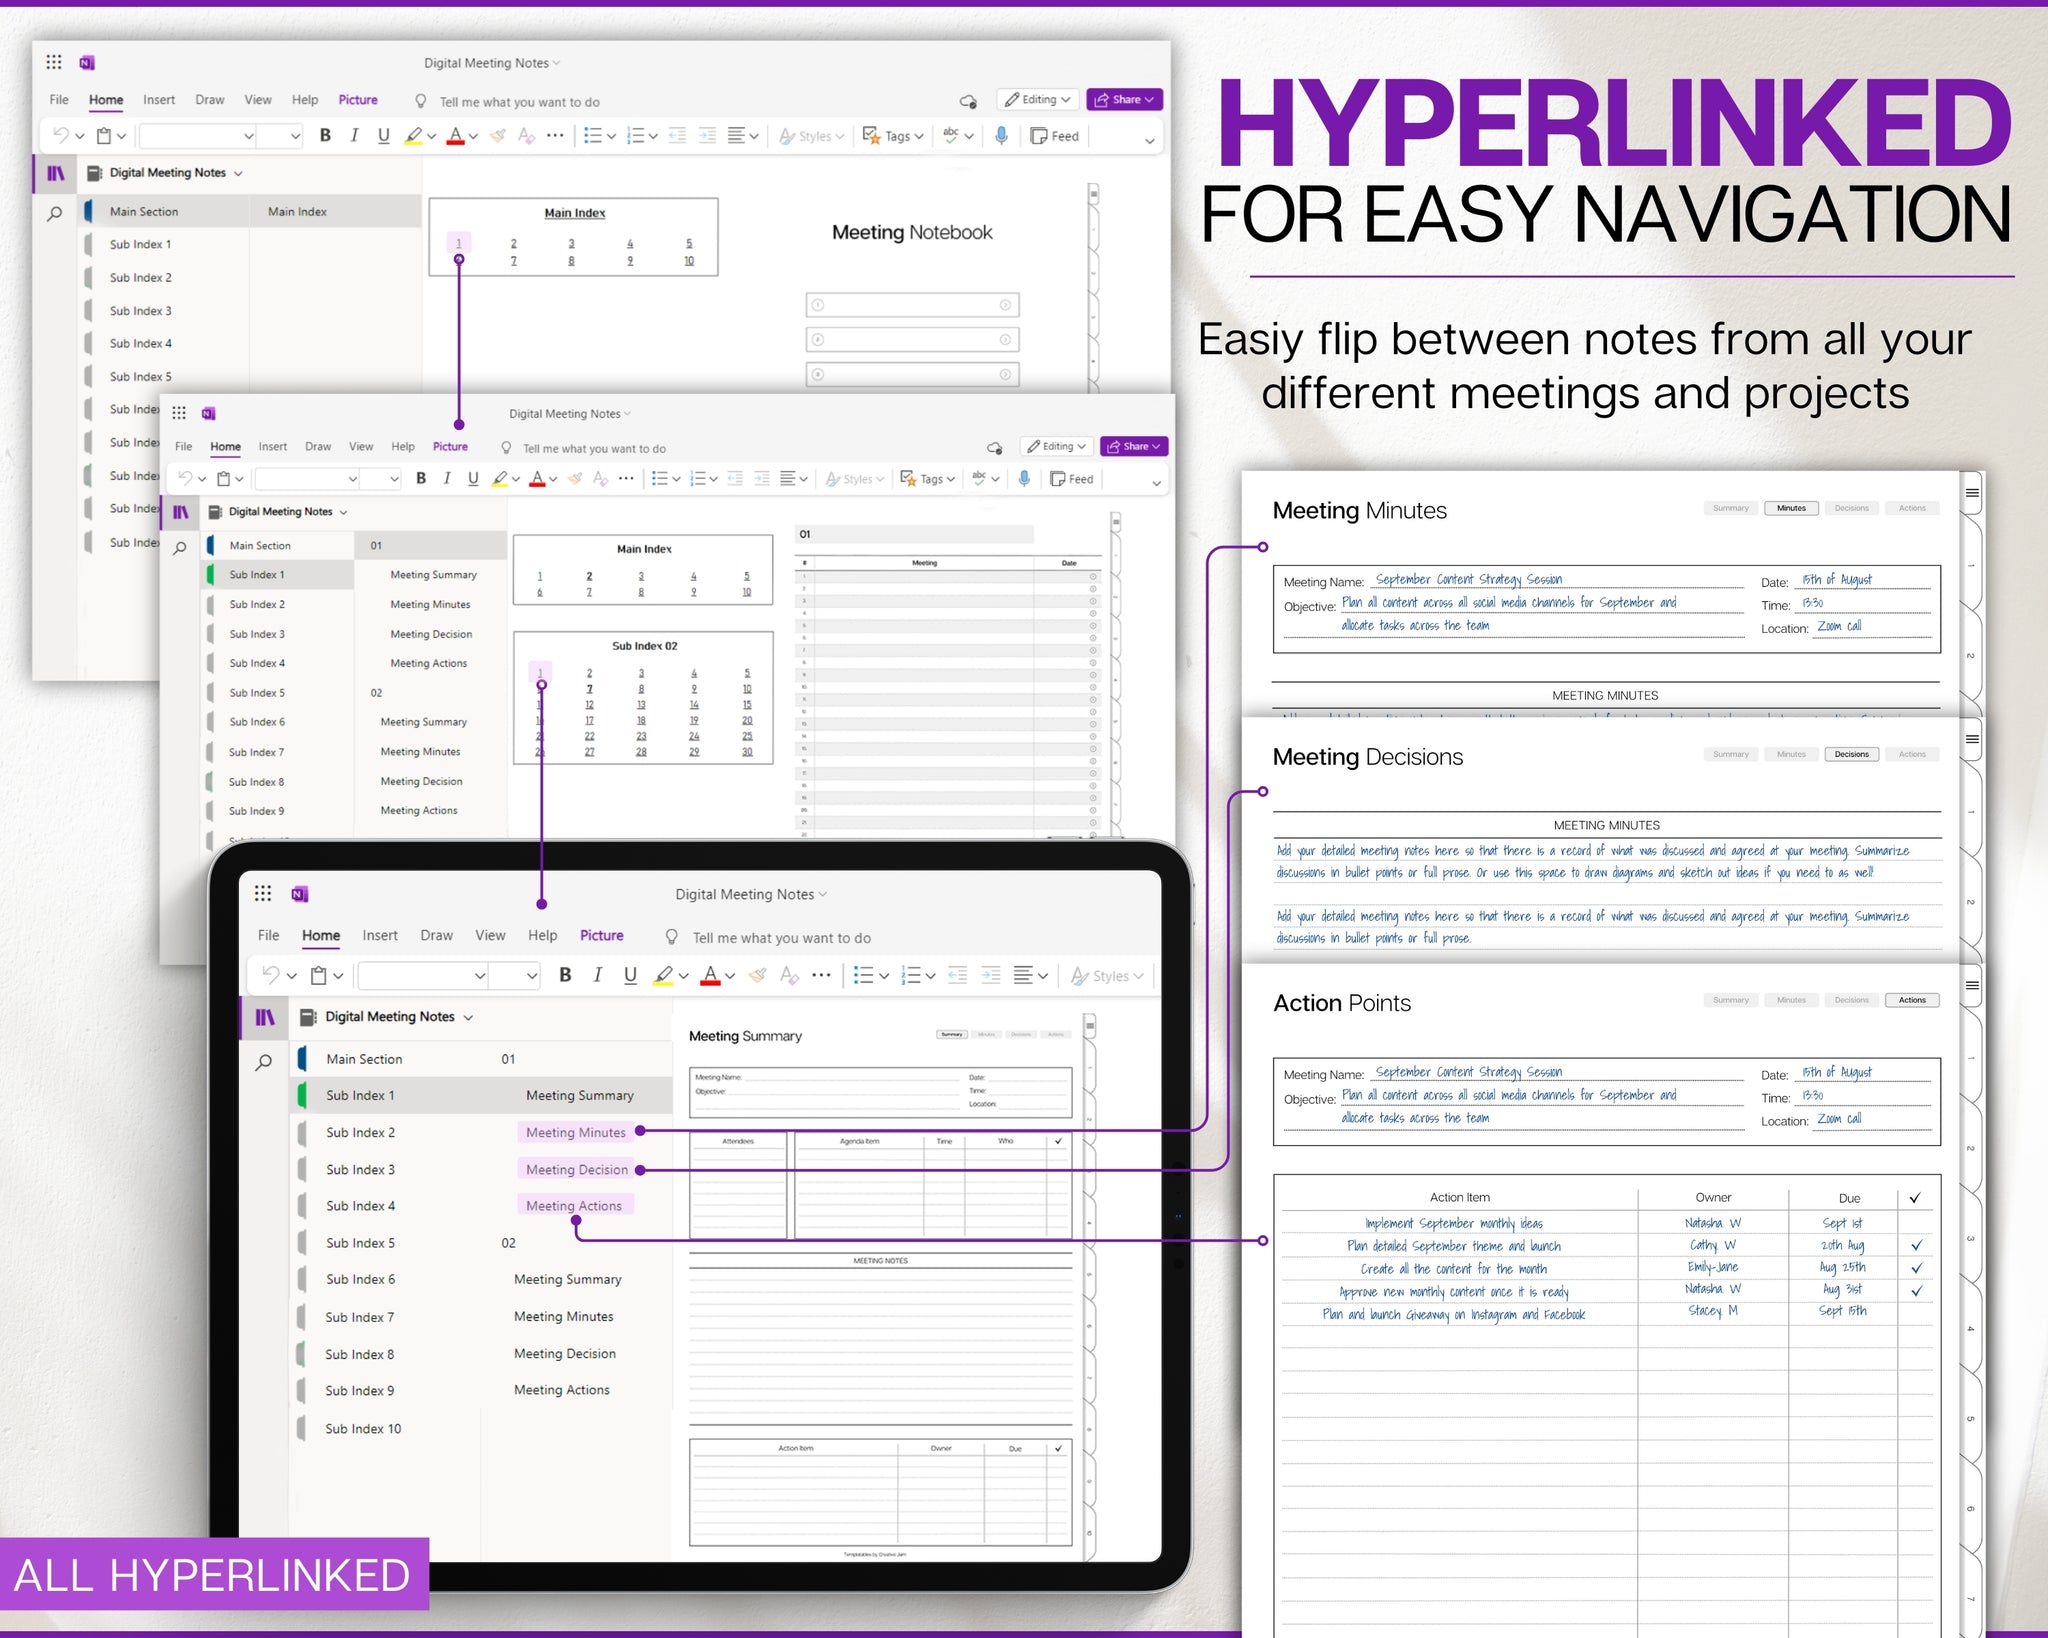
Task: Toggle checkmark for Approve new monthly content row
Action: point(1916,1291)
